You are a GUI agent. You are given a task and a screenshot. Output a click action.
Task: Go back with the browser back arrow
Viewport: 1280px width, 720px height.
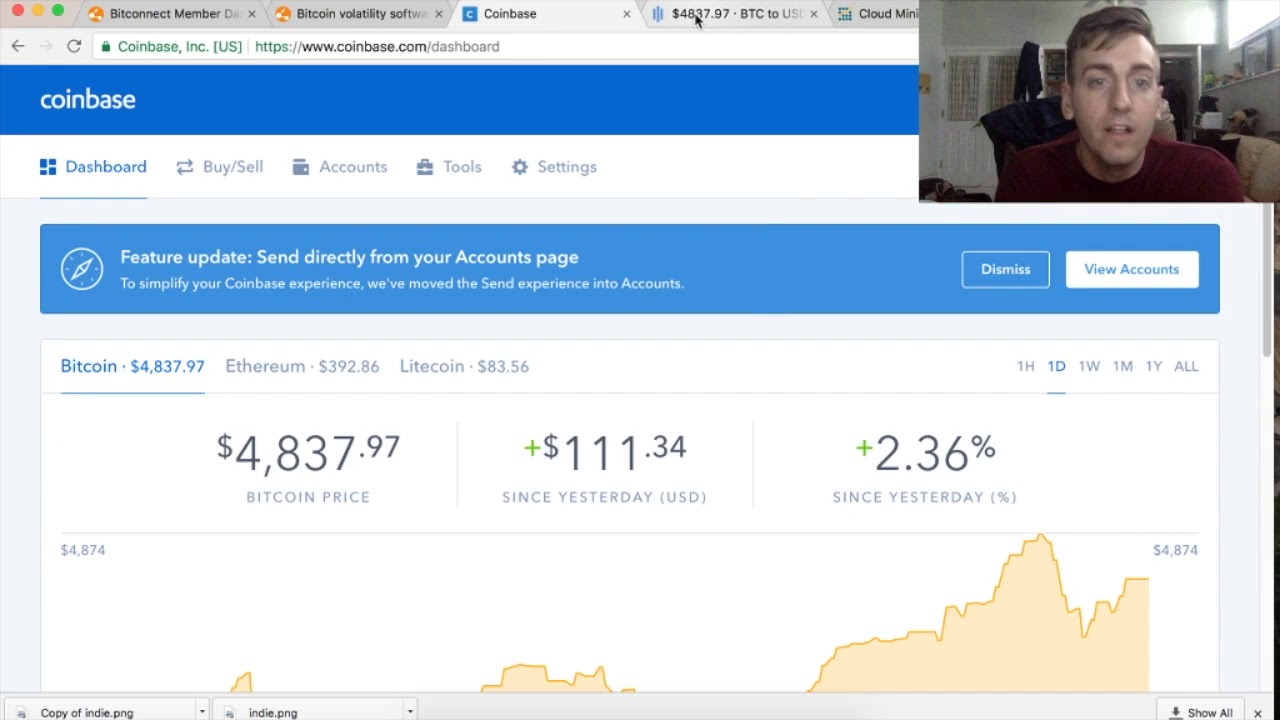[x=18, y=46]
